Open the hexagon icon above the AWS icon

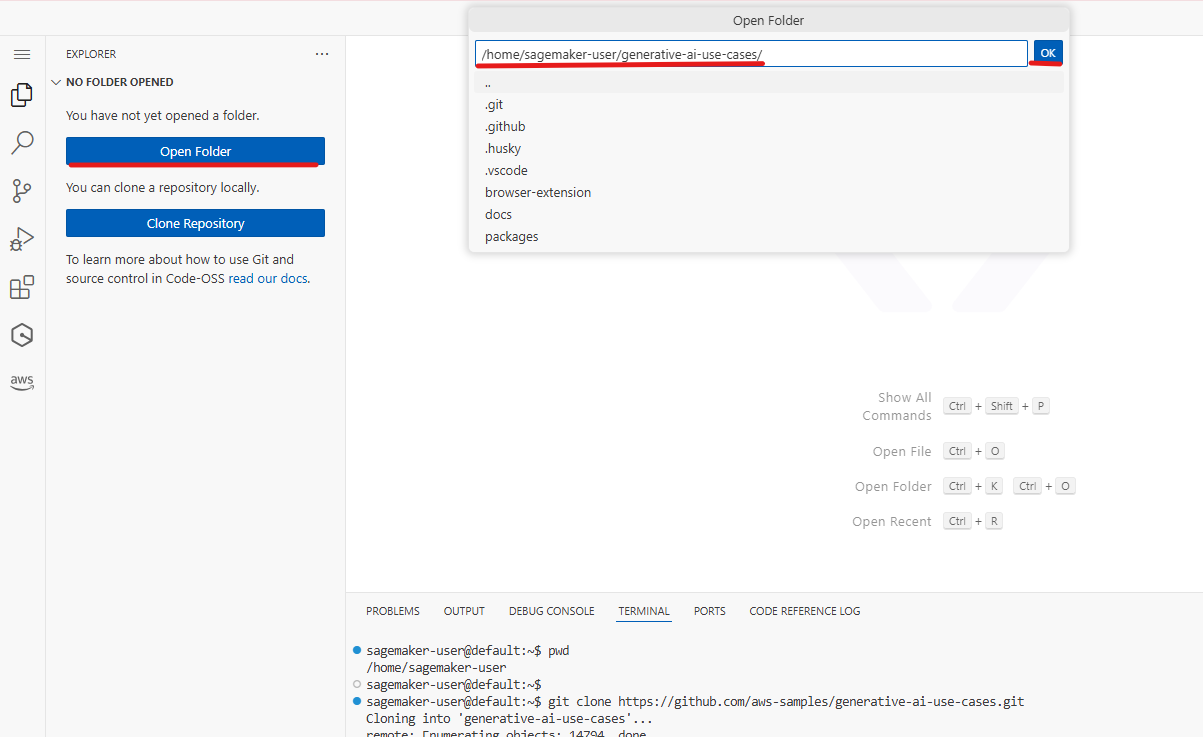(22, 335)
